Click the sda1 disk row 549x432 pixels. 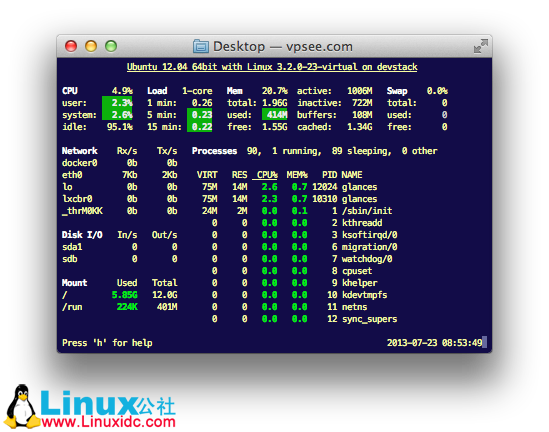coord(120,247)
